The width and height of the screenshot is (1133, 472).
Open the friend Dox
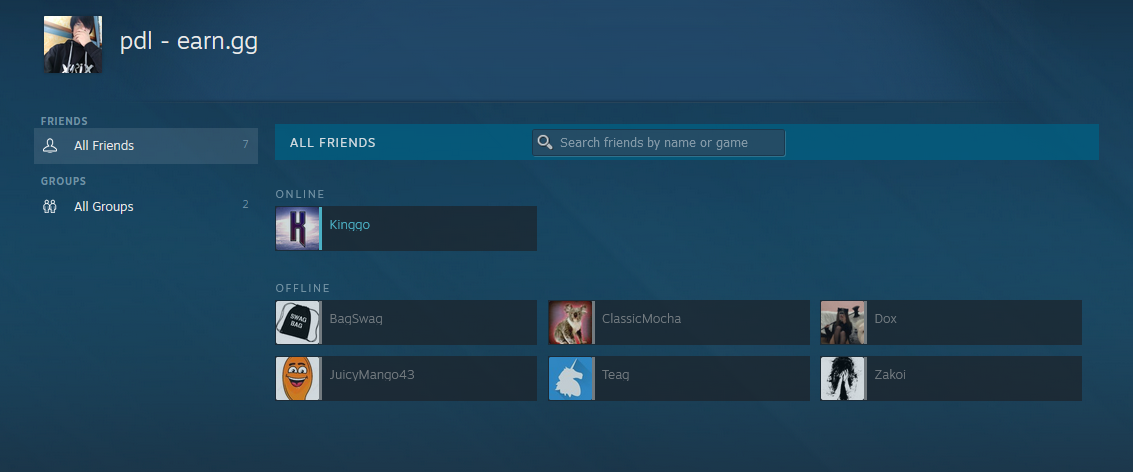951,322
